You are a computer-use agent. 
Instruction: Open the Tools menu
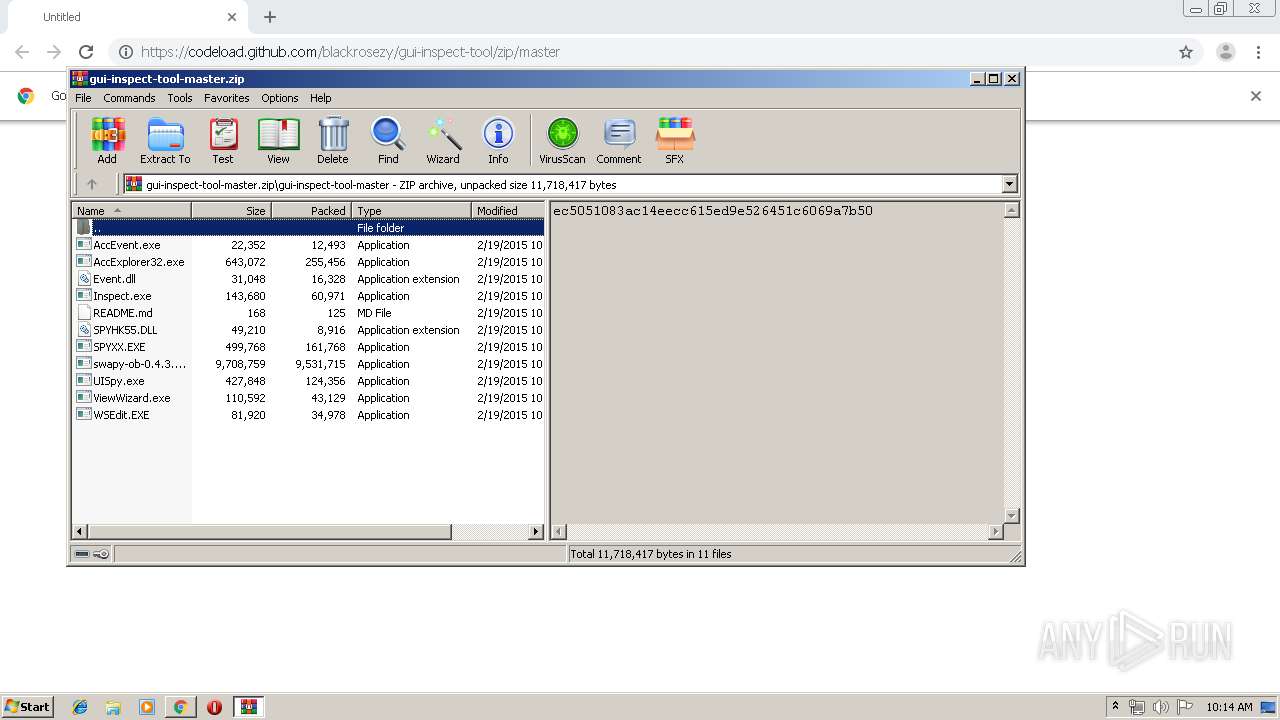(180, 98)
